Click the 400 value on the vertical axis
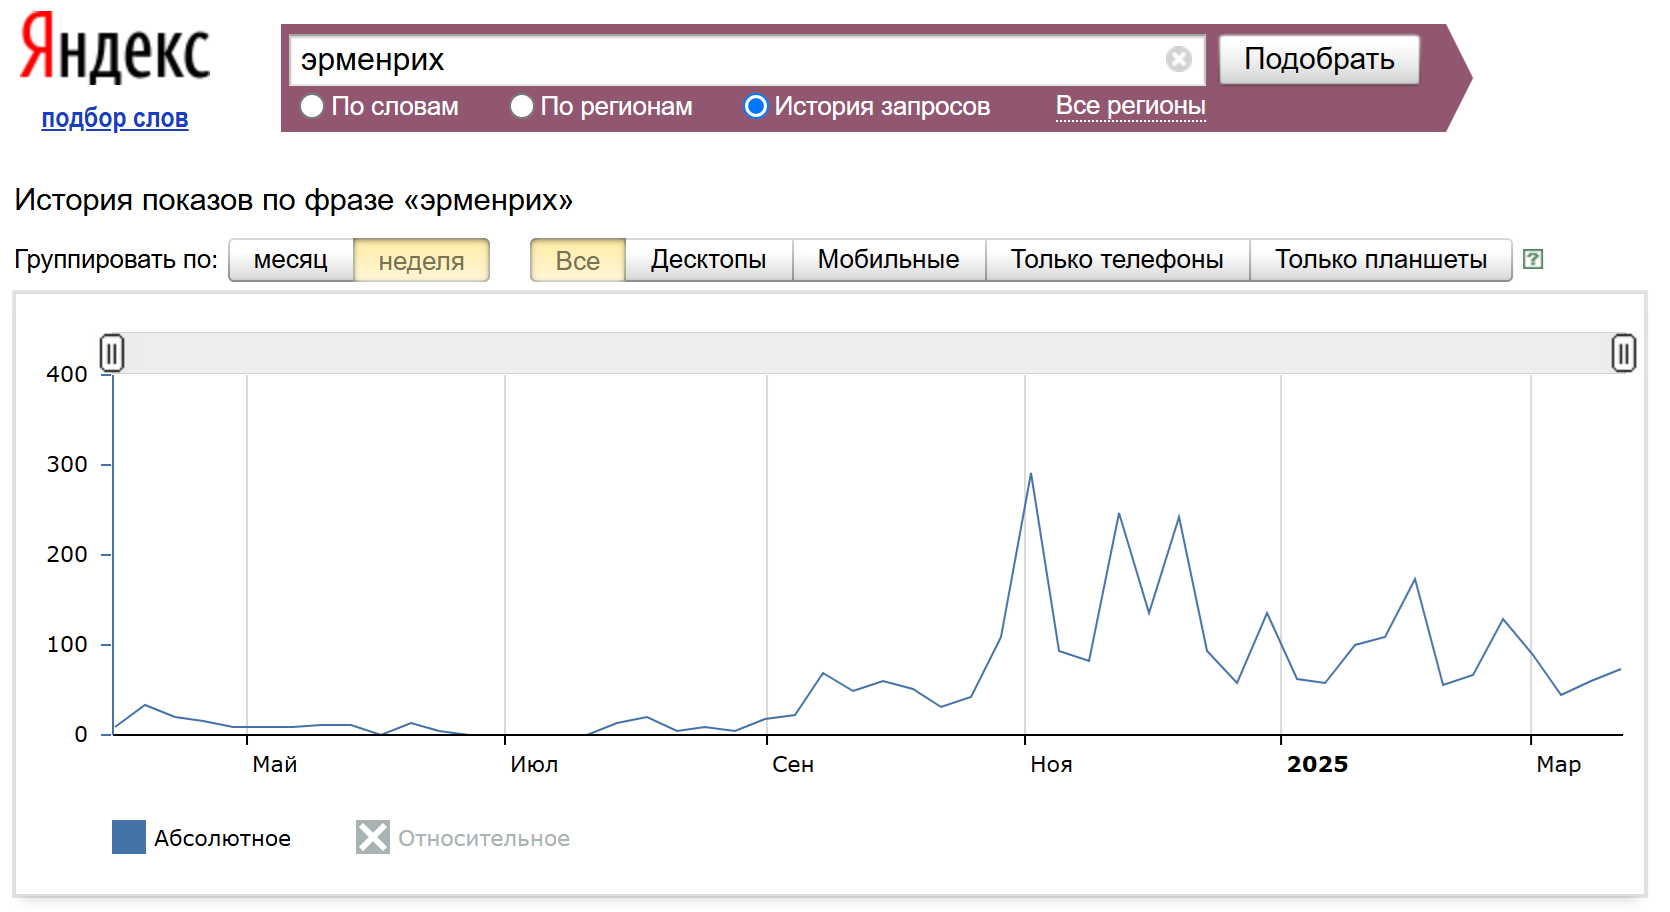This screenshot has height=912, width=1670. point(67,374)
